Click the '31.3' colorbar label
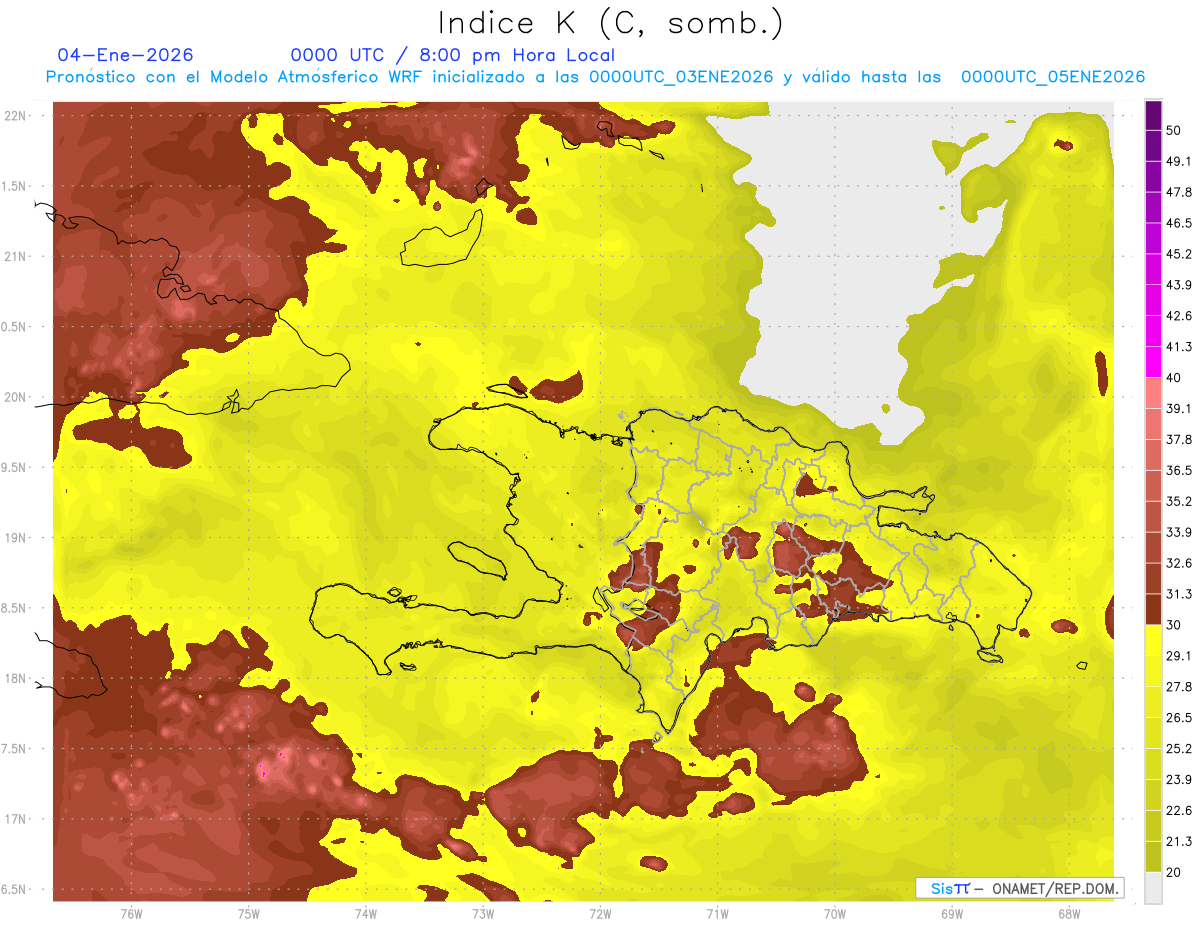Screen dimensions: 1200x927 click(1179, 594)
